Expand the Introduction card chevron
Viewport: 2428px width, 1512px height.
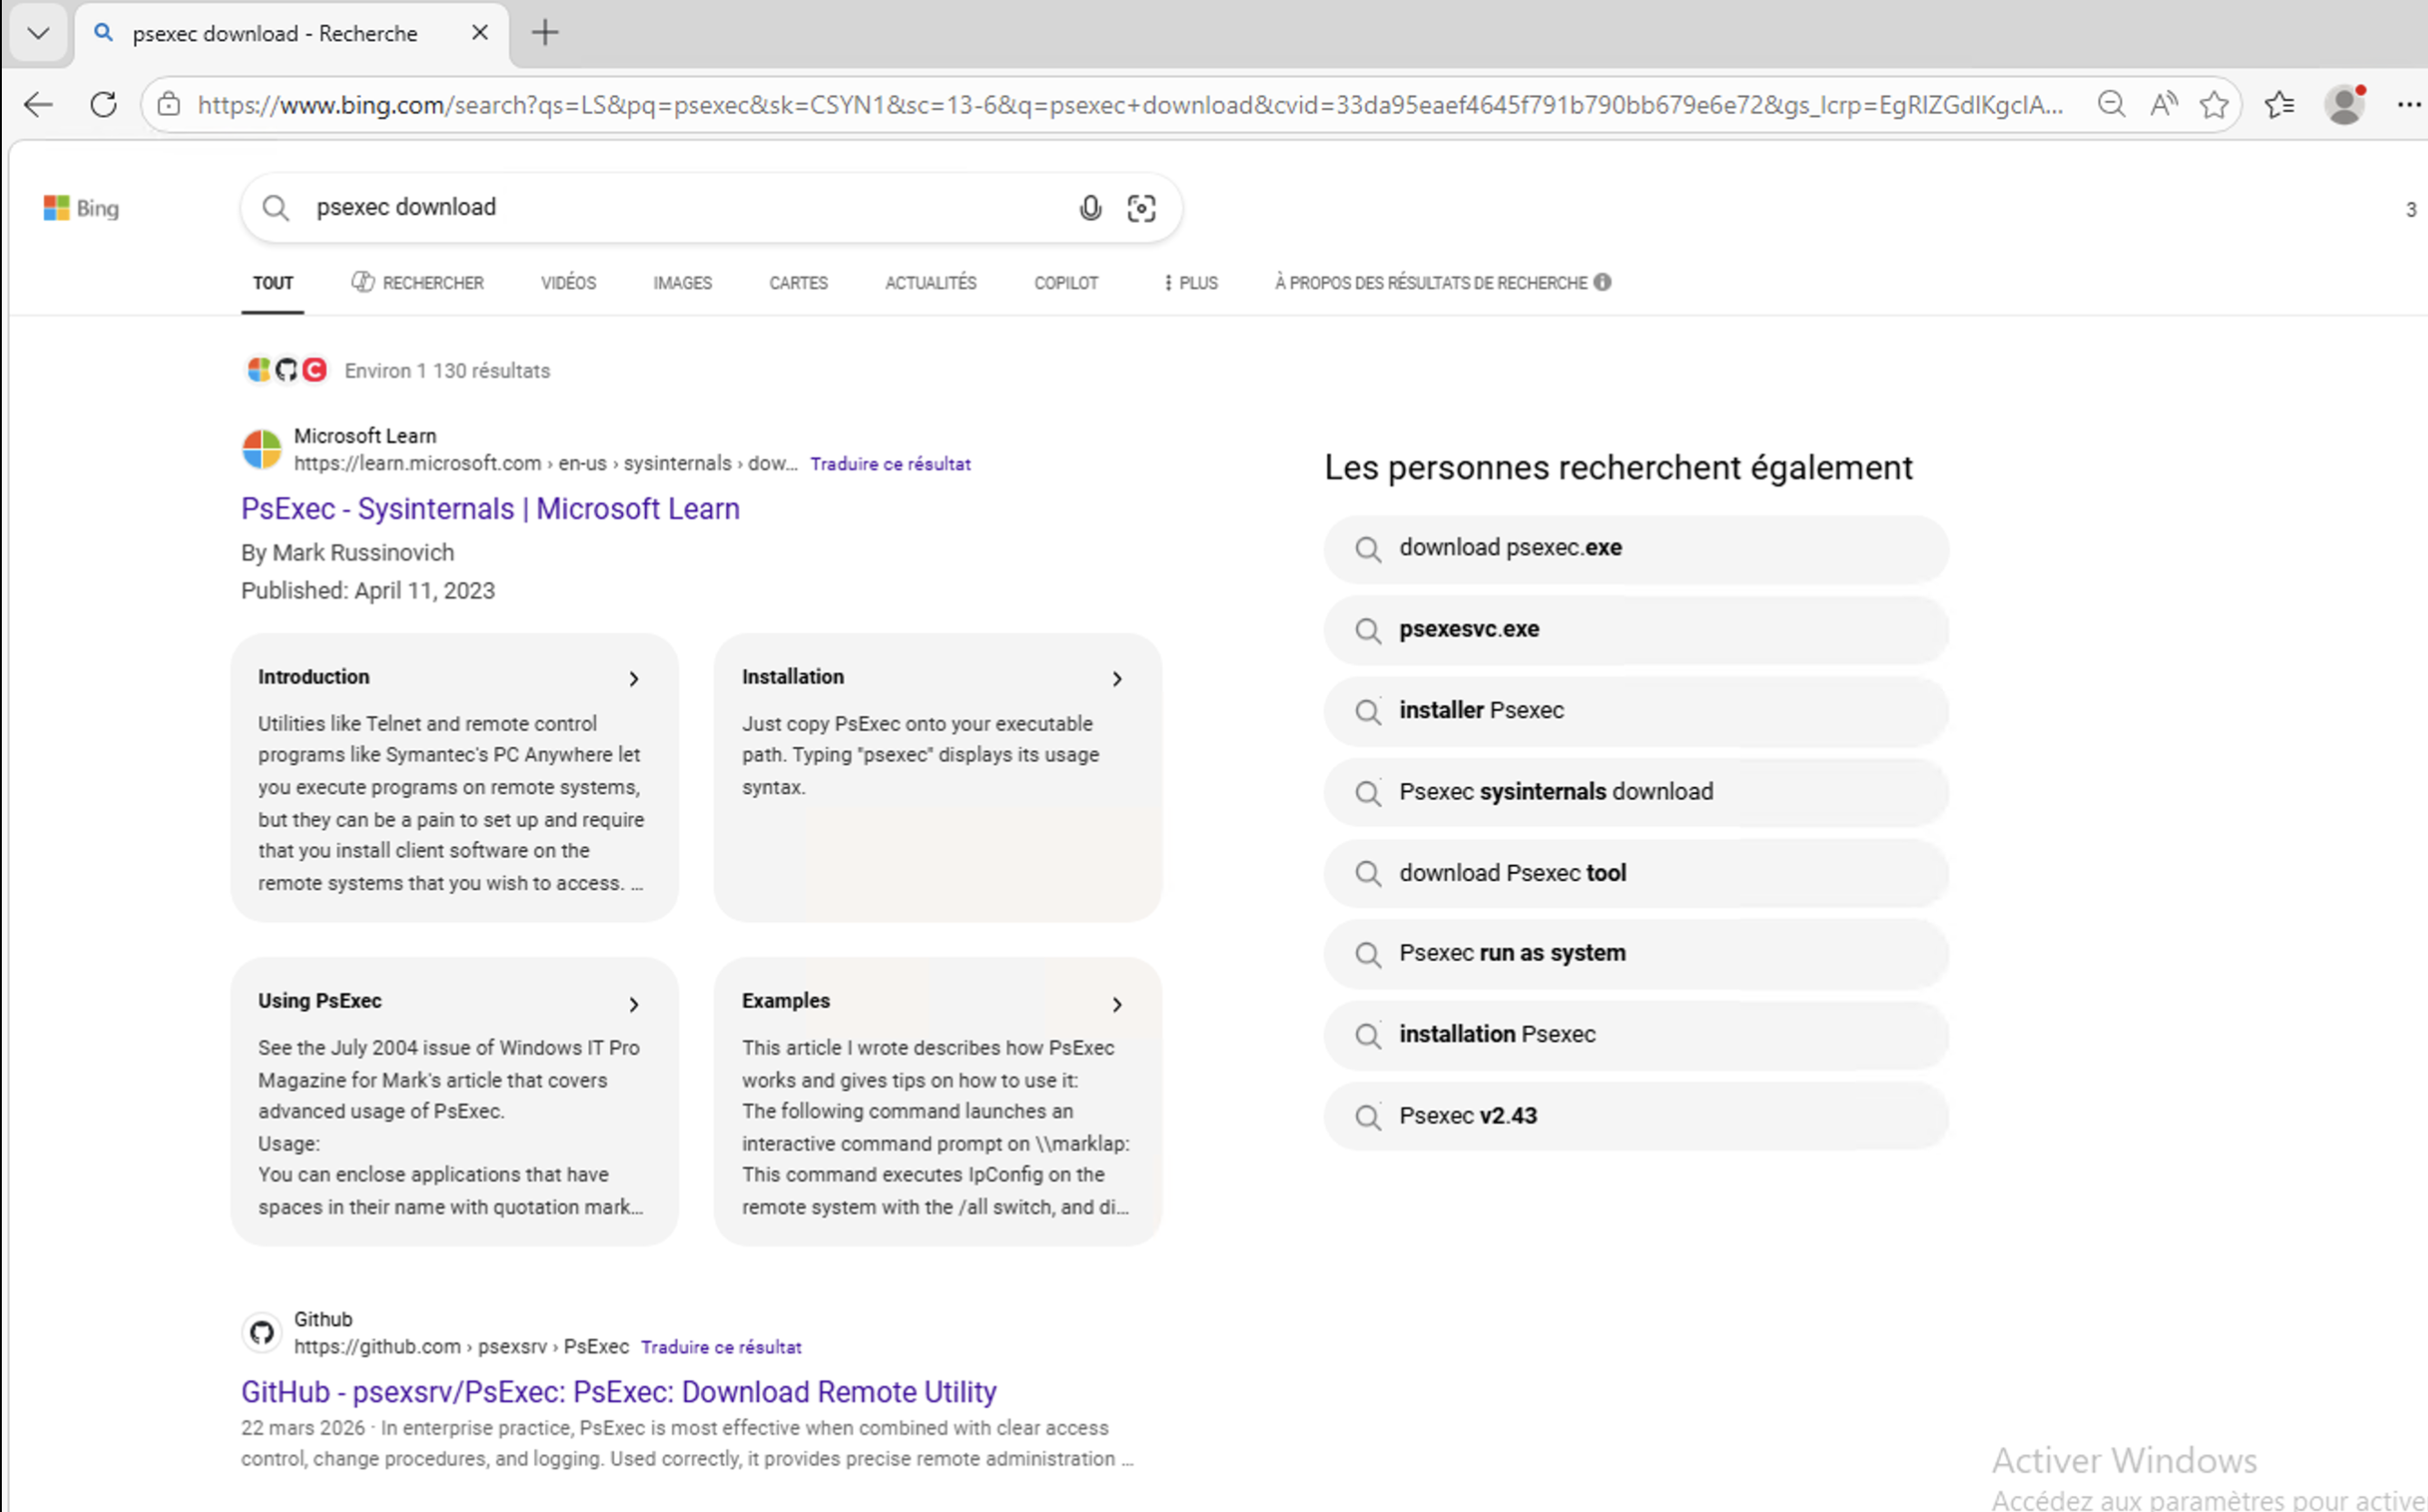(634, 679)
